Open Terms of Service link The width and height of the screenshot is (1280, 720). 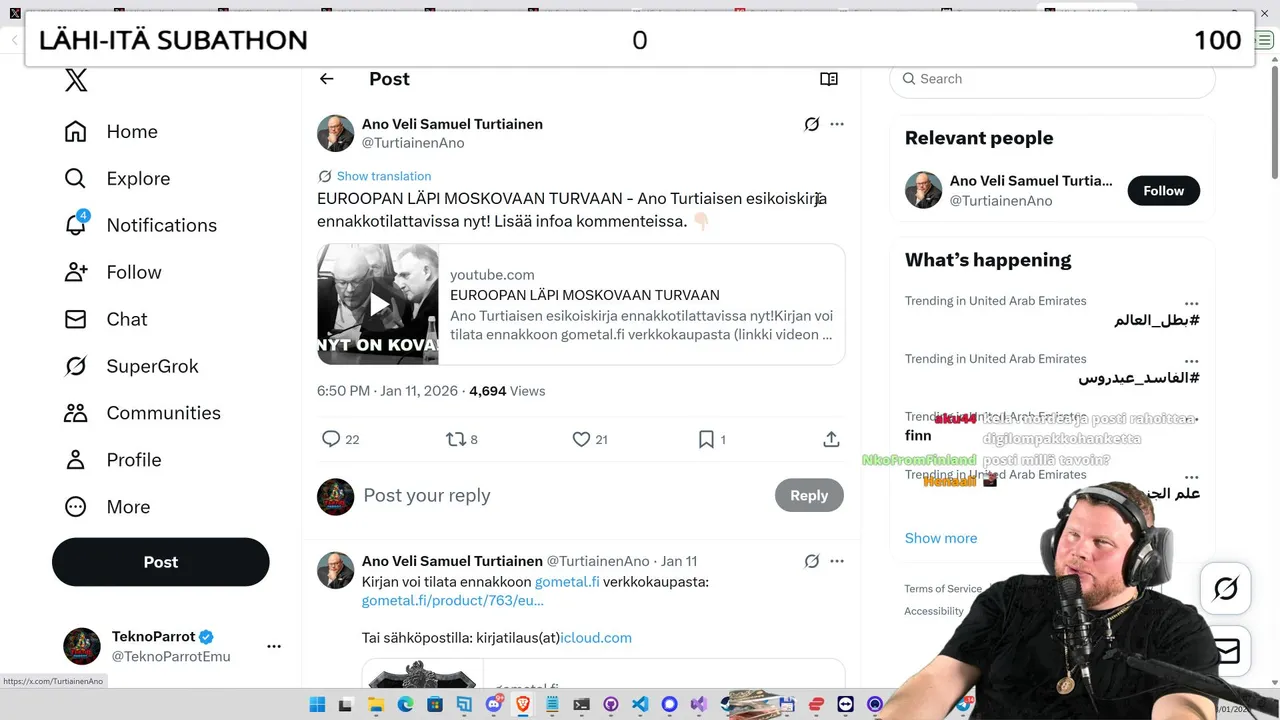tap(943, 589)
